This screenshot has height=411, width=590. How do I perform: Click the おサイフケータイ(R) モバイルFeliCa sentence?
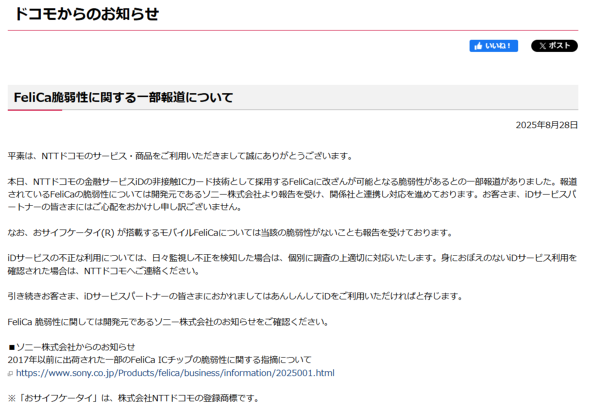tap(230, 233)
